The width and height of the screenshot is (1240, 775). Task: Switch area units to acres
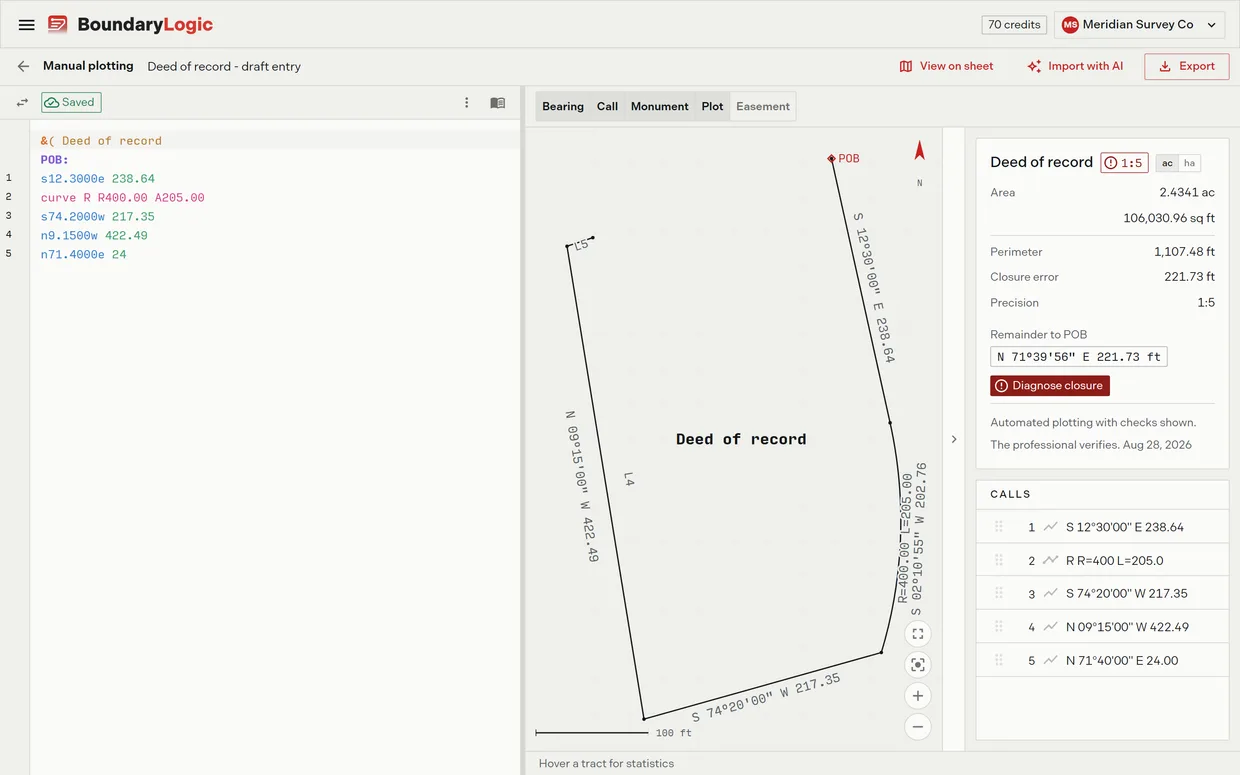point(1167,163)
